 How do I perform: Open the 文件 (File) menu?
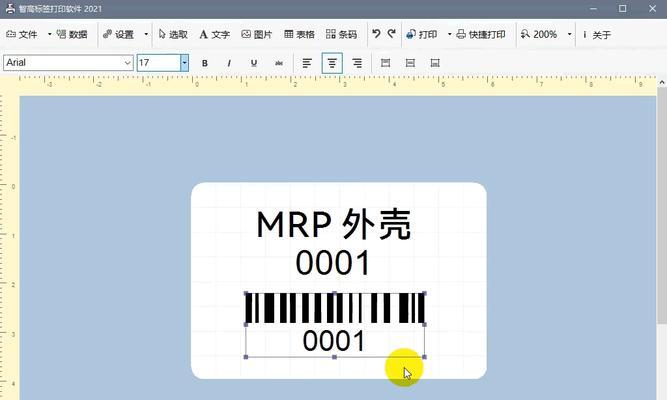click(22, 34)
